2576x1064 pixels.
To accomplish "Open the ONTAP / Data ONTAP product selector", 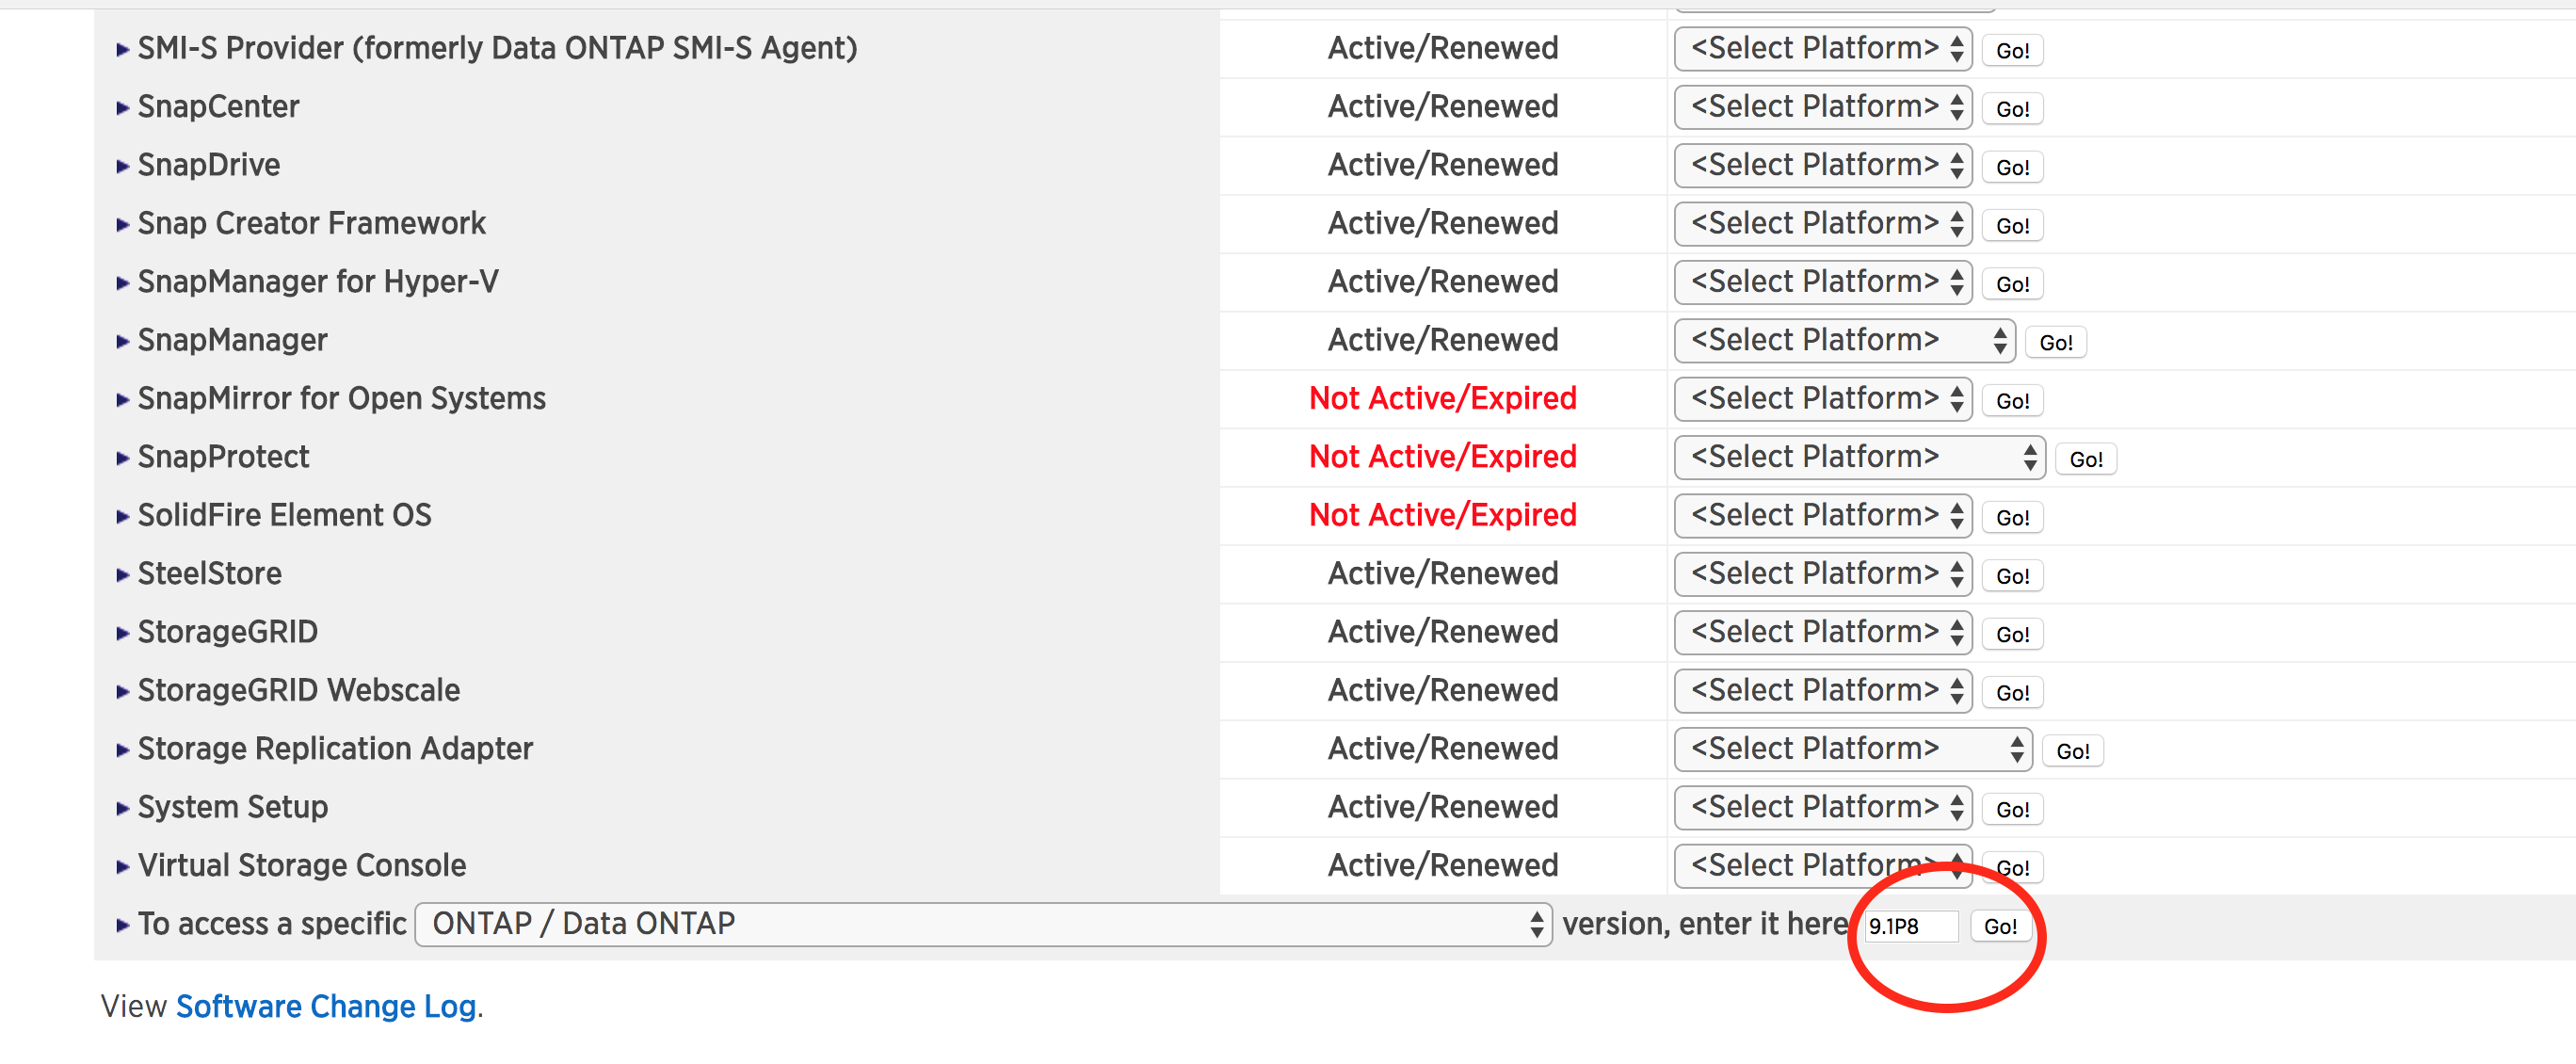I will pos(982,925).
